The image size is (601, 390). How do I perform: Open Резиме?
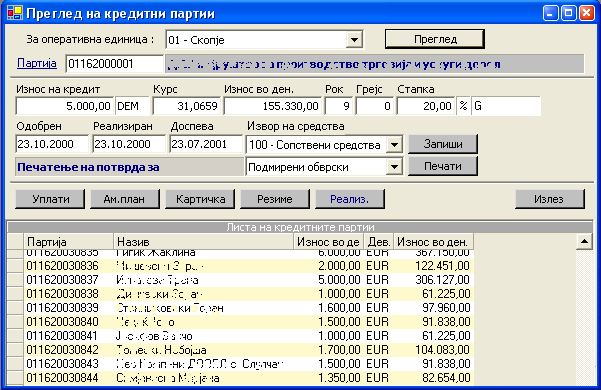tap(275, 199)
